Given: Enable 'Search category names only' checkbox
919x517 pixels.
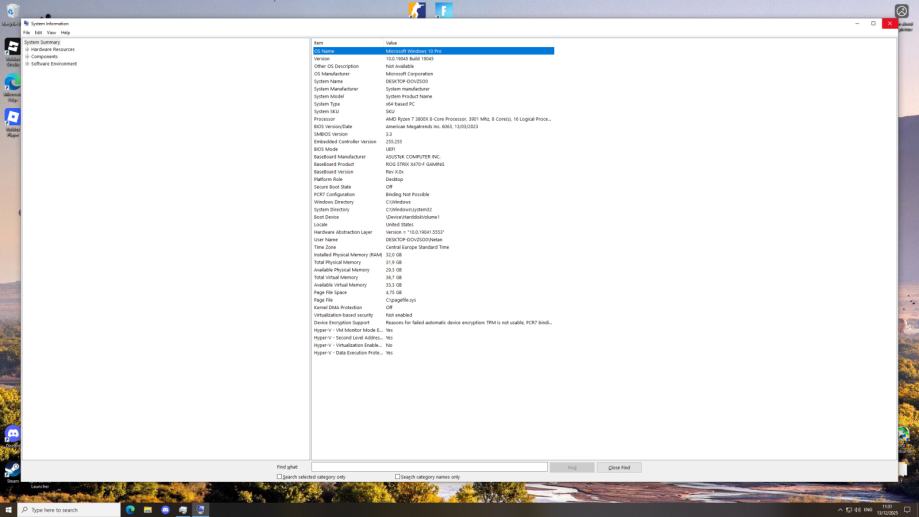Looking at the screenshot, I should pyautogui.click(x=397, y=477).
